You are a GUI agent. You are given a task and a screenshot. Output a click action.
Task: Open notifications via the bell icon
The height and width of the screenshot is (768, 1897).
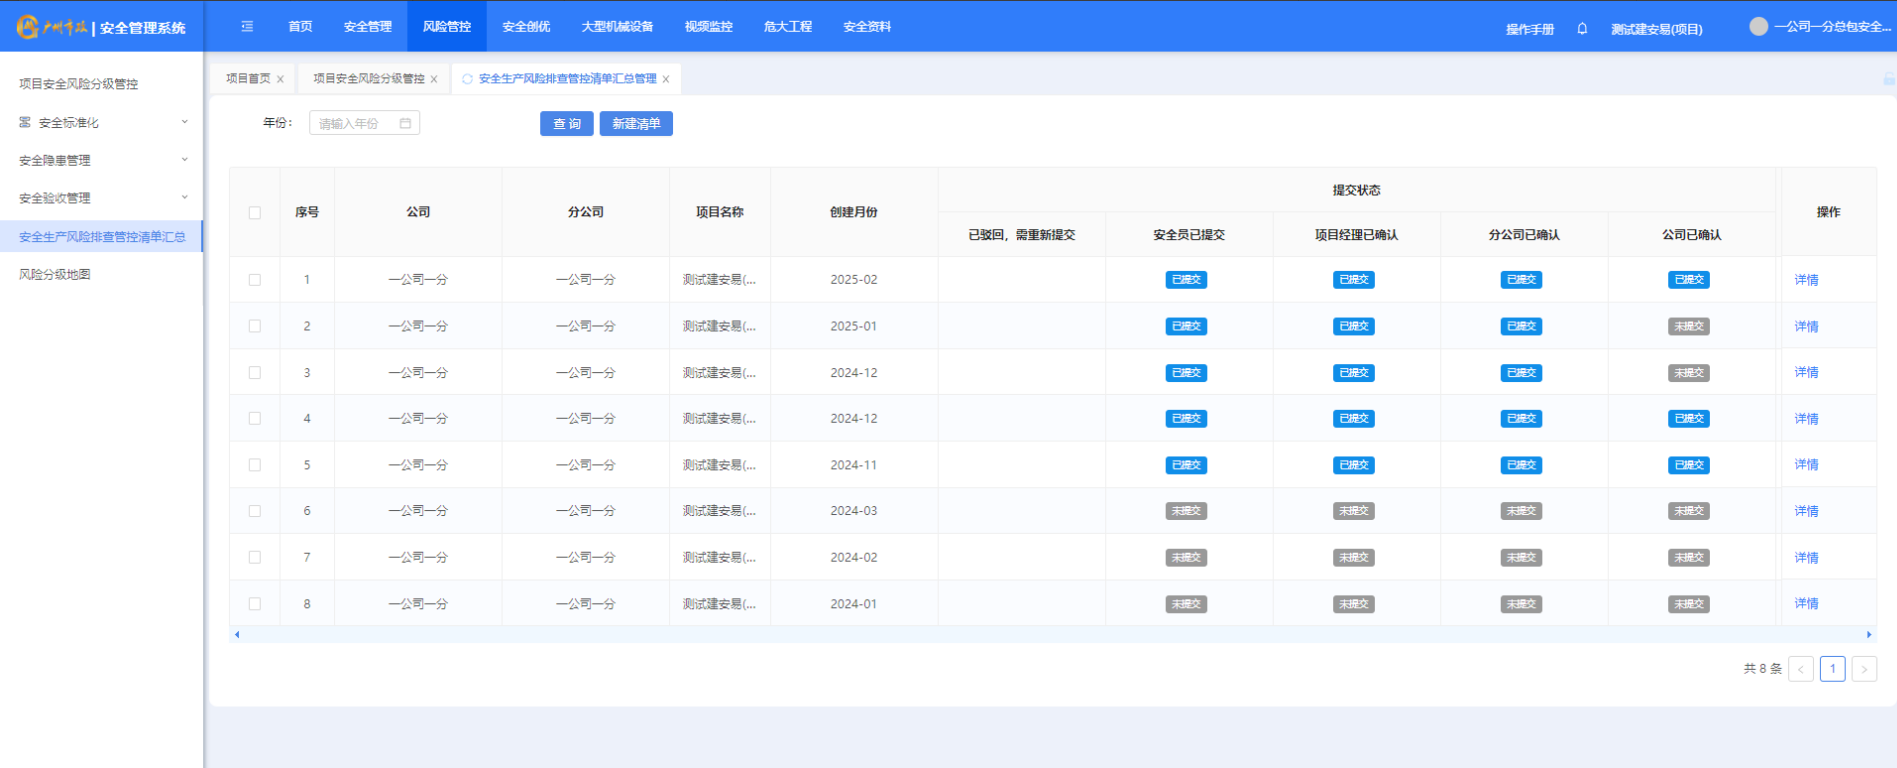tap(1582, 29)
